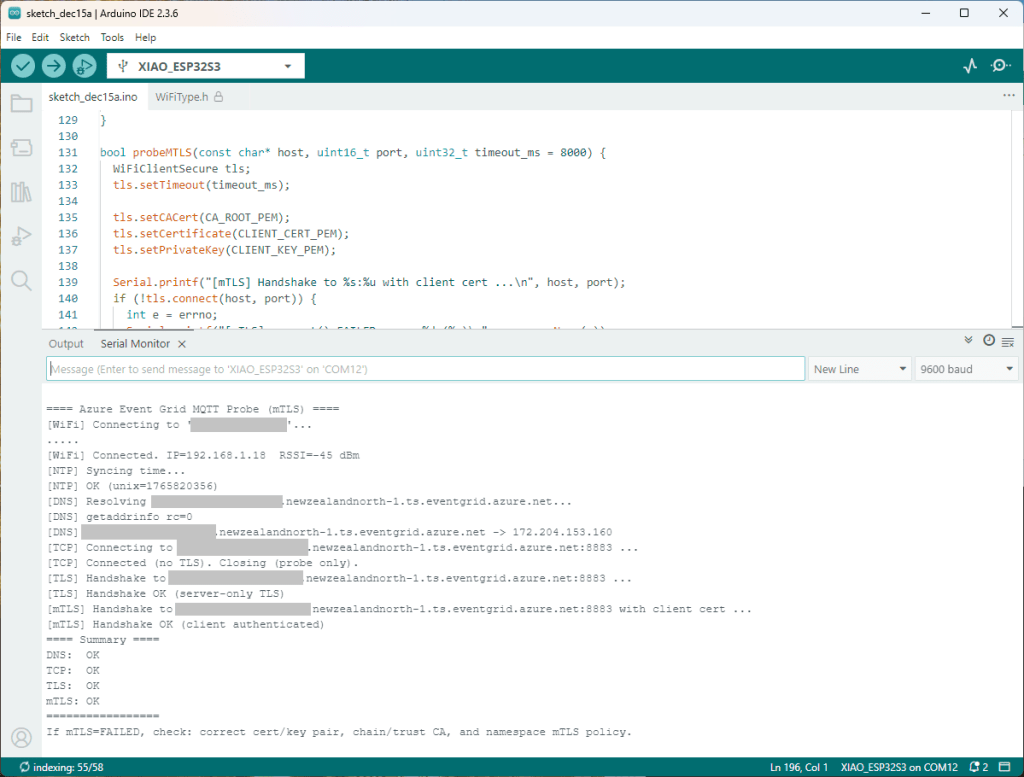The height and width of the screenshot is (777, 1024).
Task: Start debugging with the Debug icon
Action: [84, 66]
